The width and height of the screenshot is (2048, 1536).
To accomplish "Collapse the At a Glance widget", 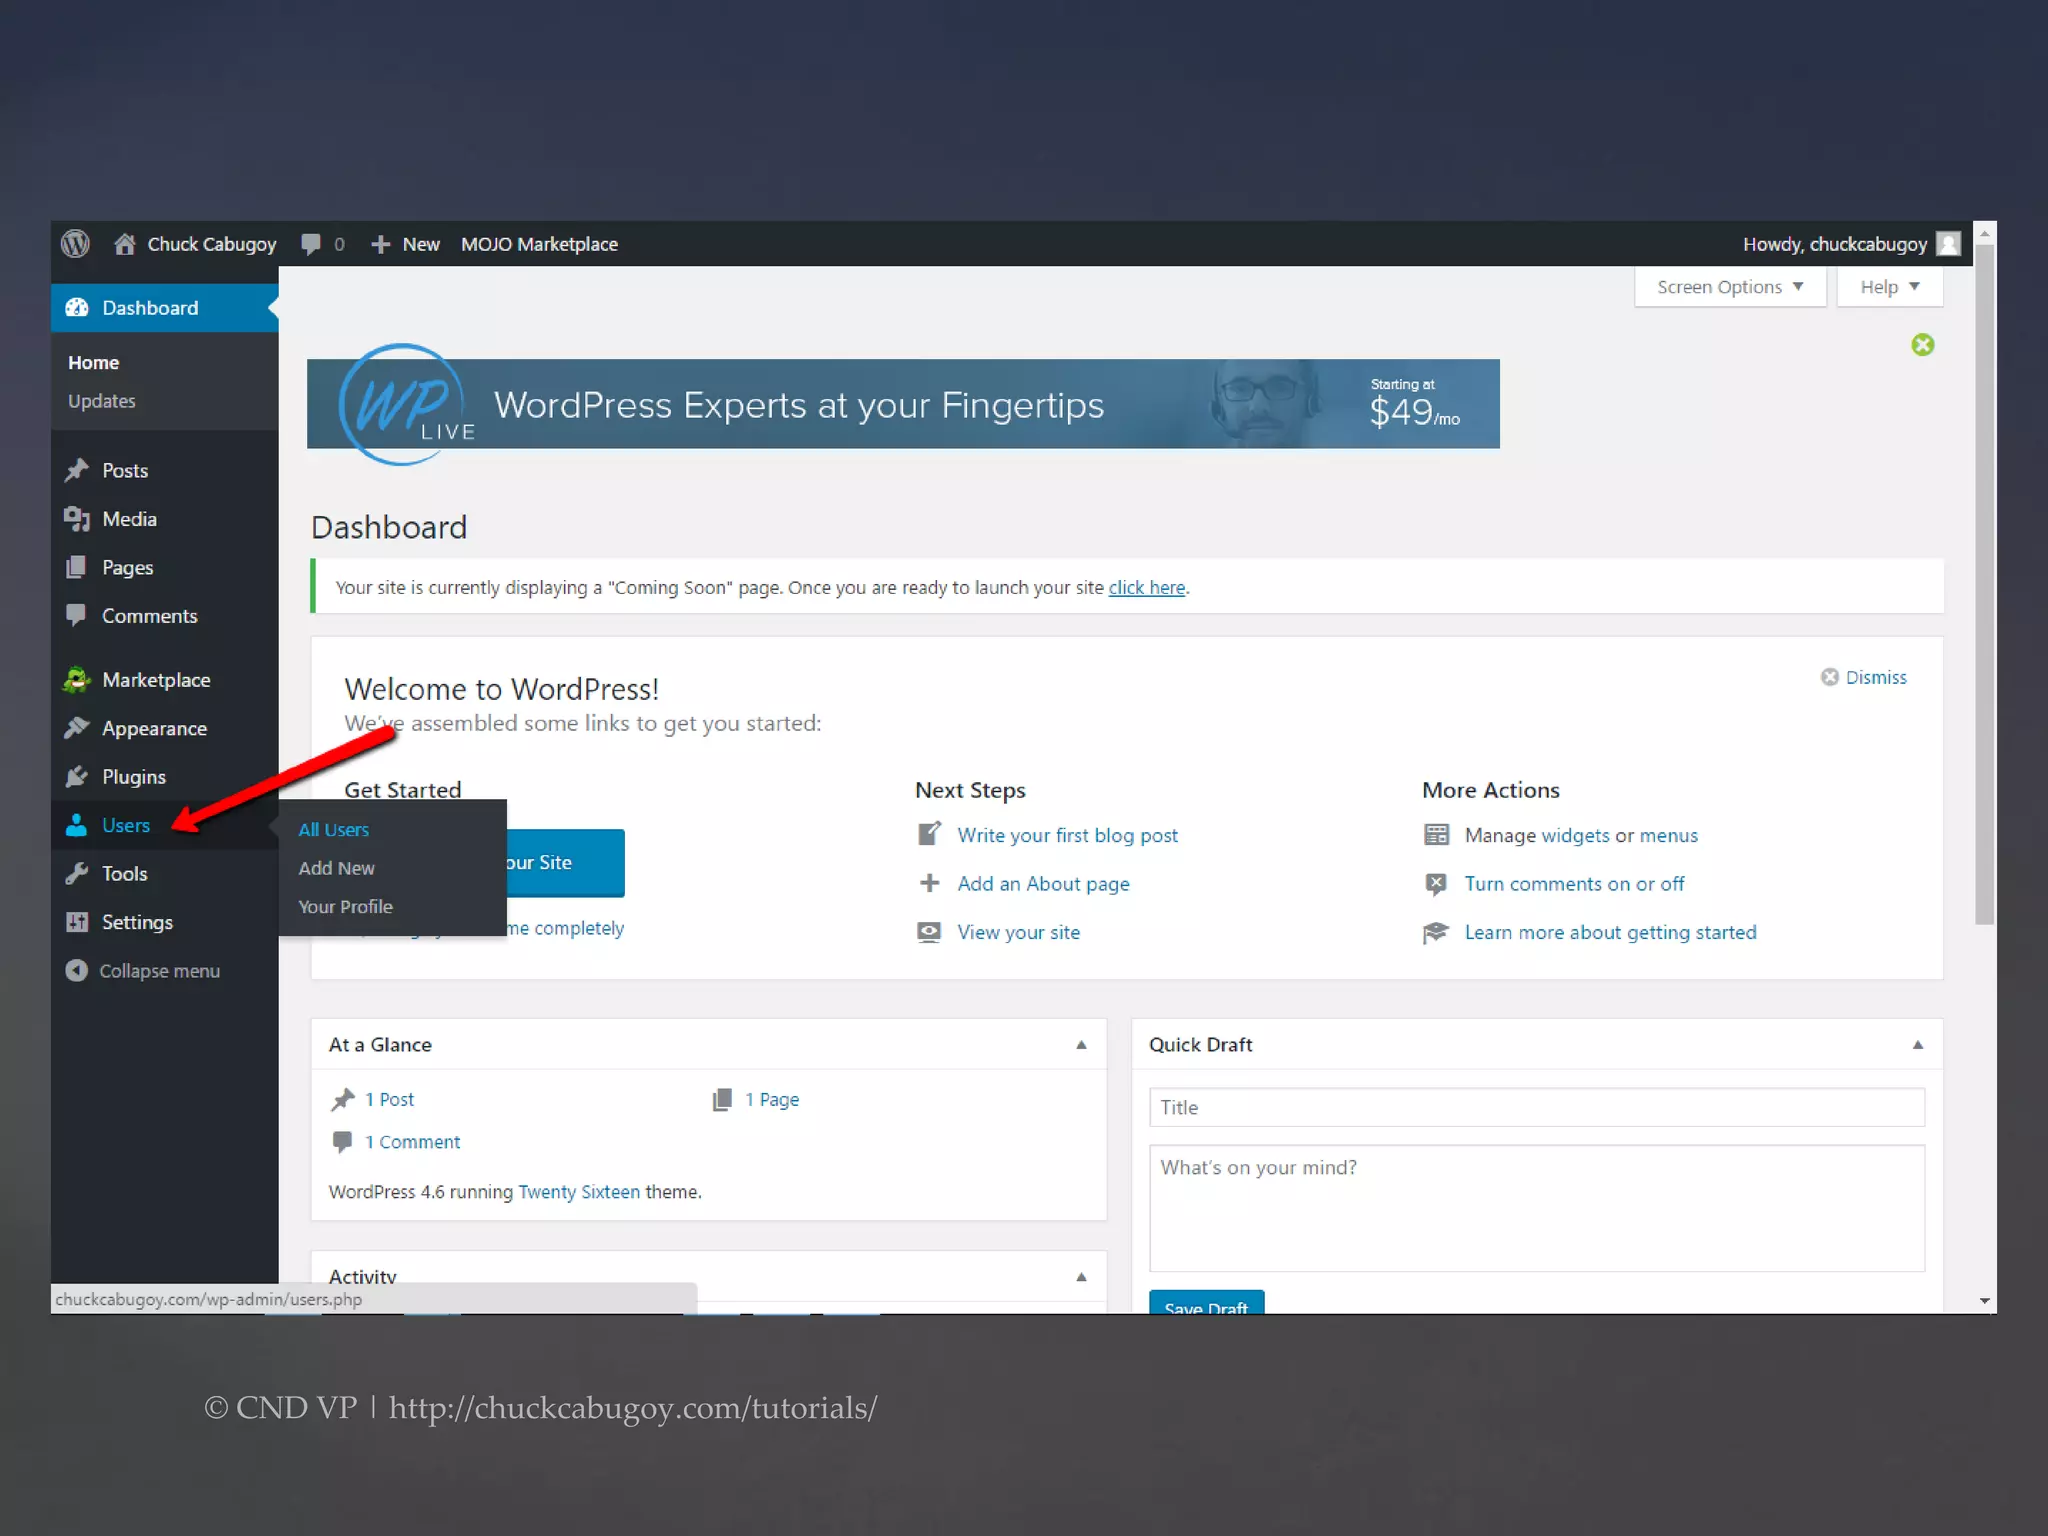I will 1081,1045.
